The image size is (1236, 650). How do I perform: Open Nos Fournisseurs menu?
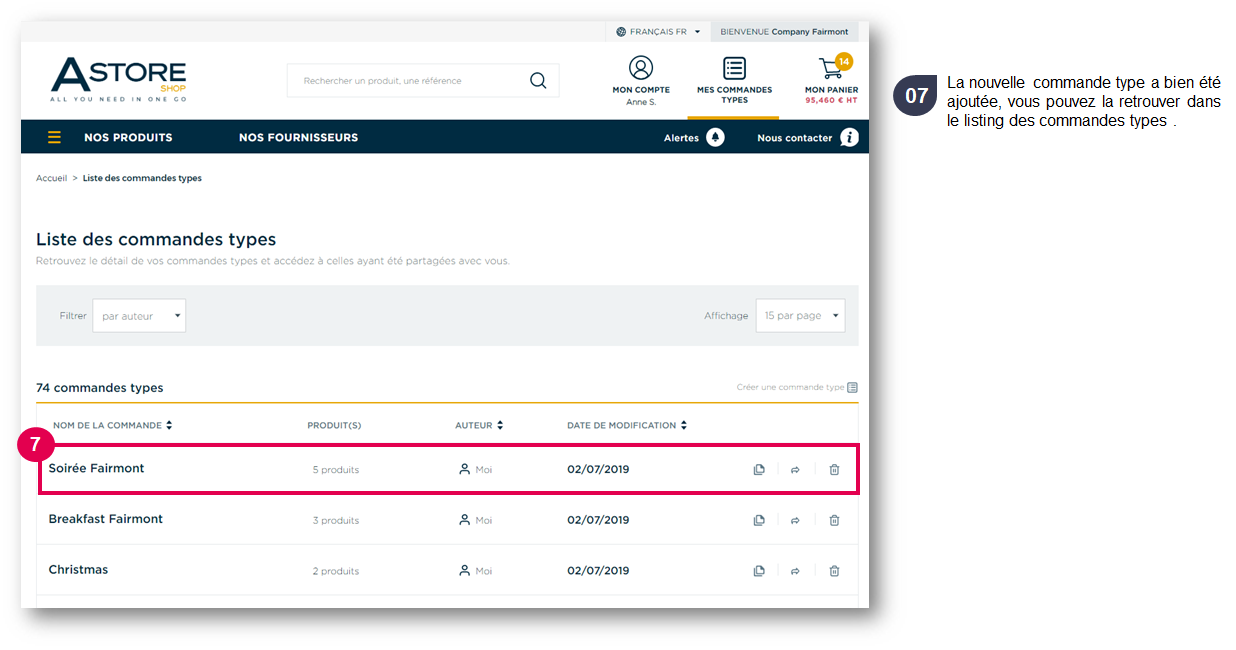(x=298, y=138)
